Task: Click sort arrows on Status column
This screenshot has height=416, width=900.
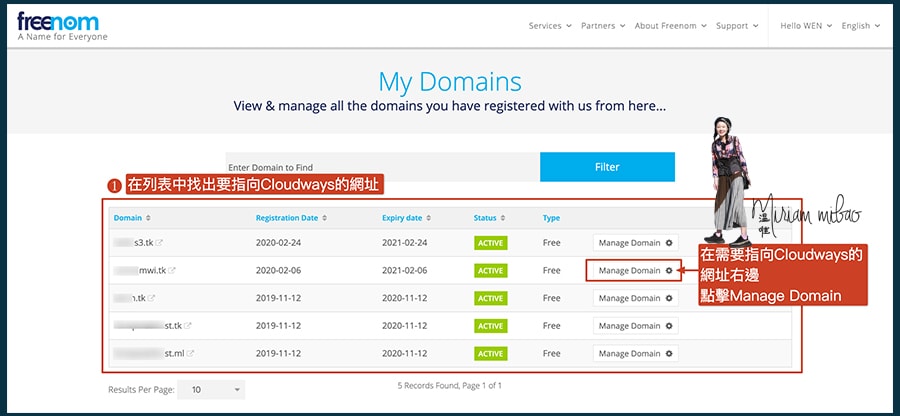Action: [x=503, y=218]
